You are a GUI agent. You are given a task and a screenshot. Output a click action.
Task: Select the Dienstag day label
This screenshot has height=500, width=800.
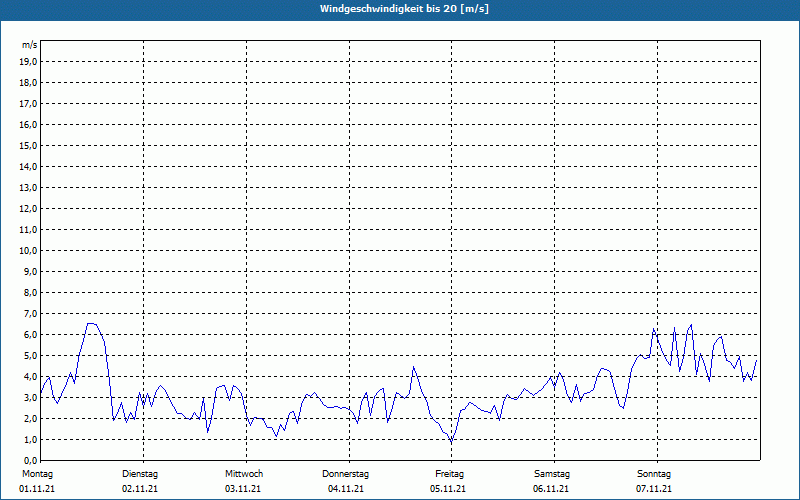140,474
